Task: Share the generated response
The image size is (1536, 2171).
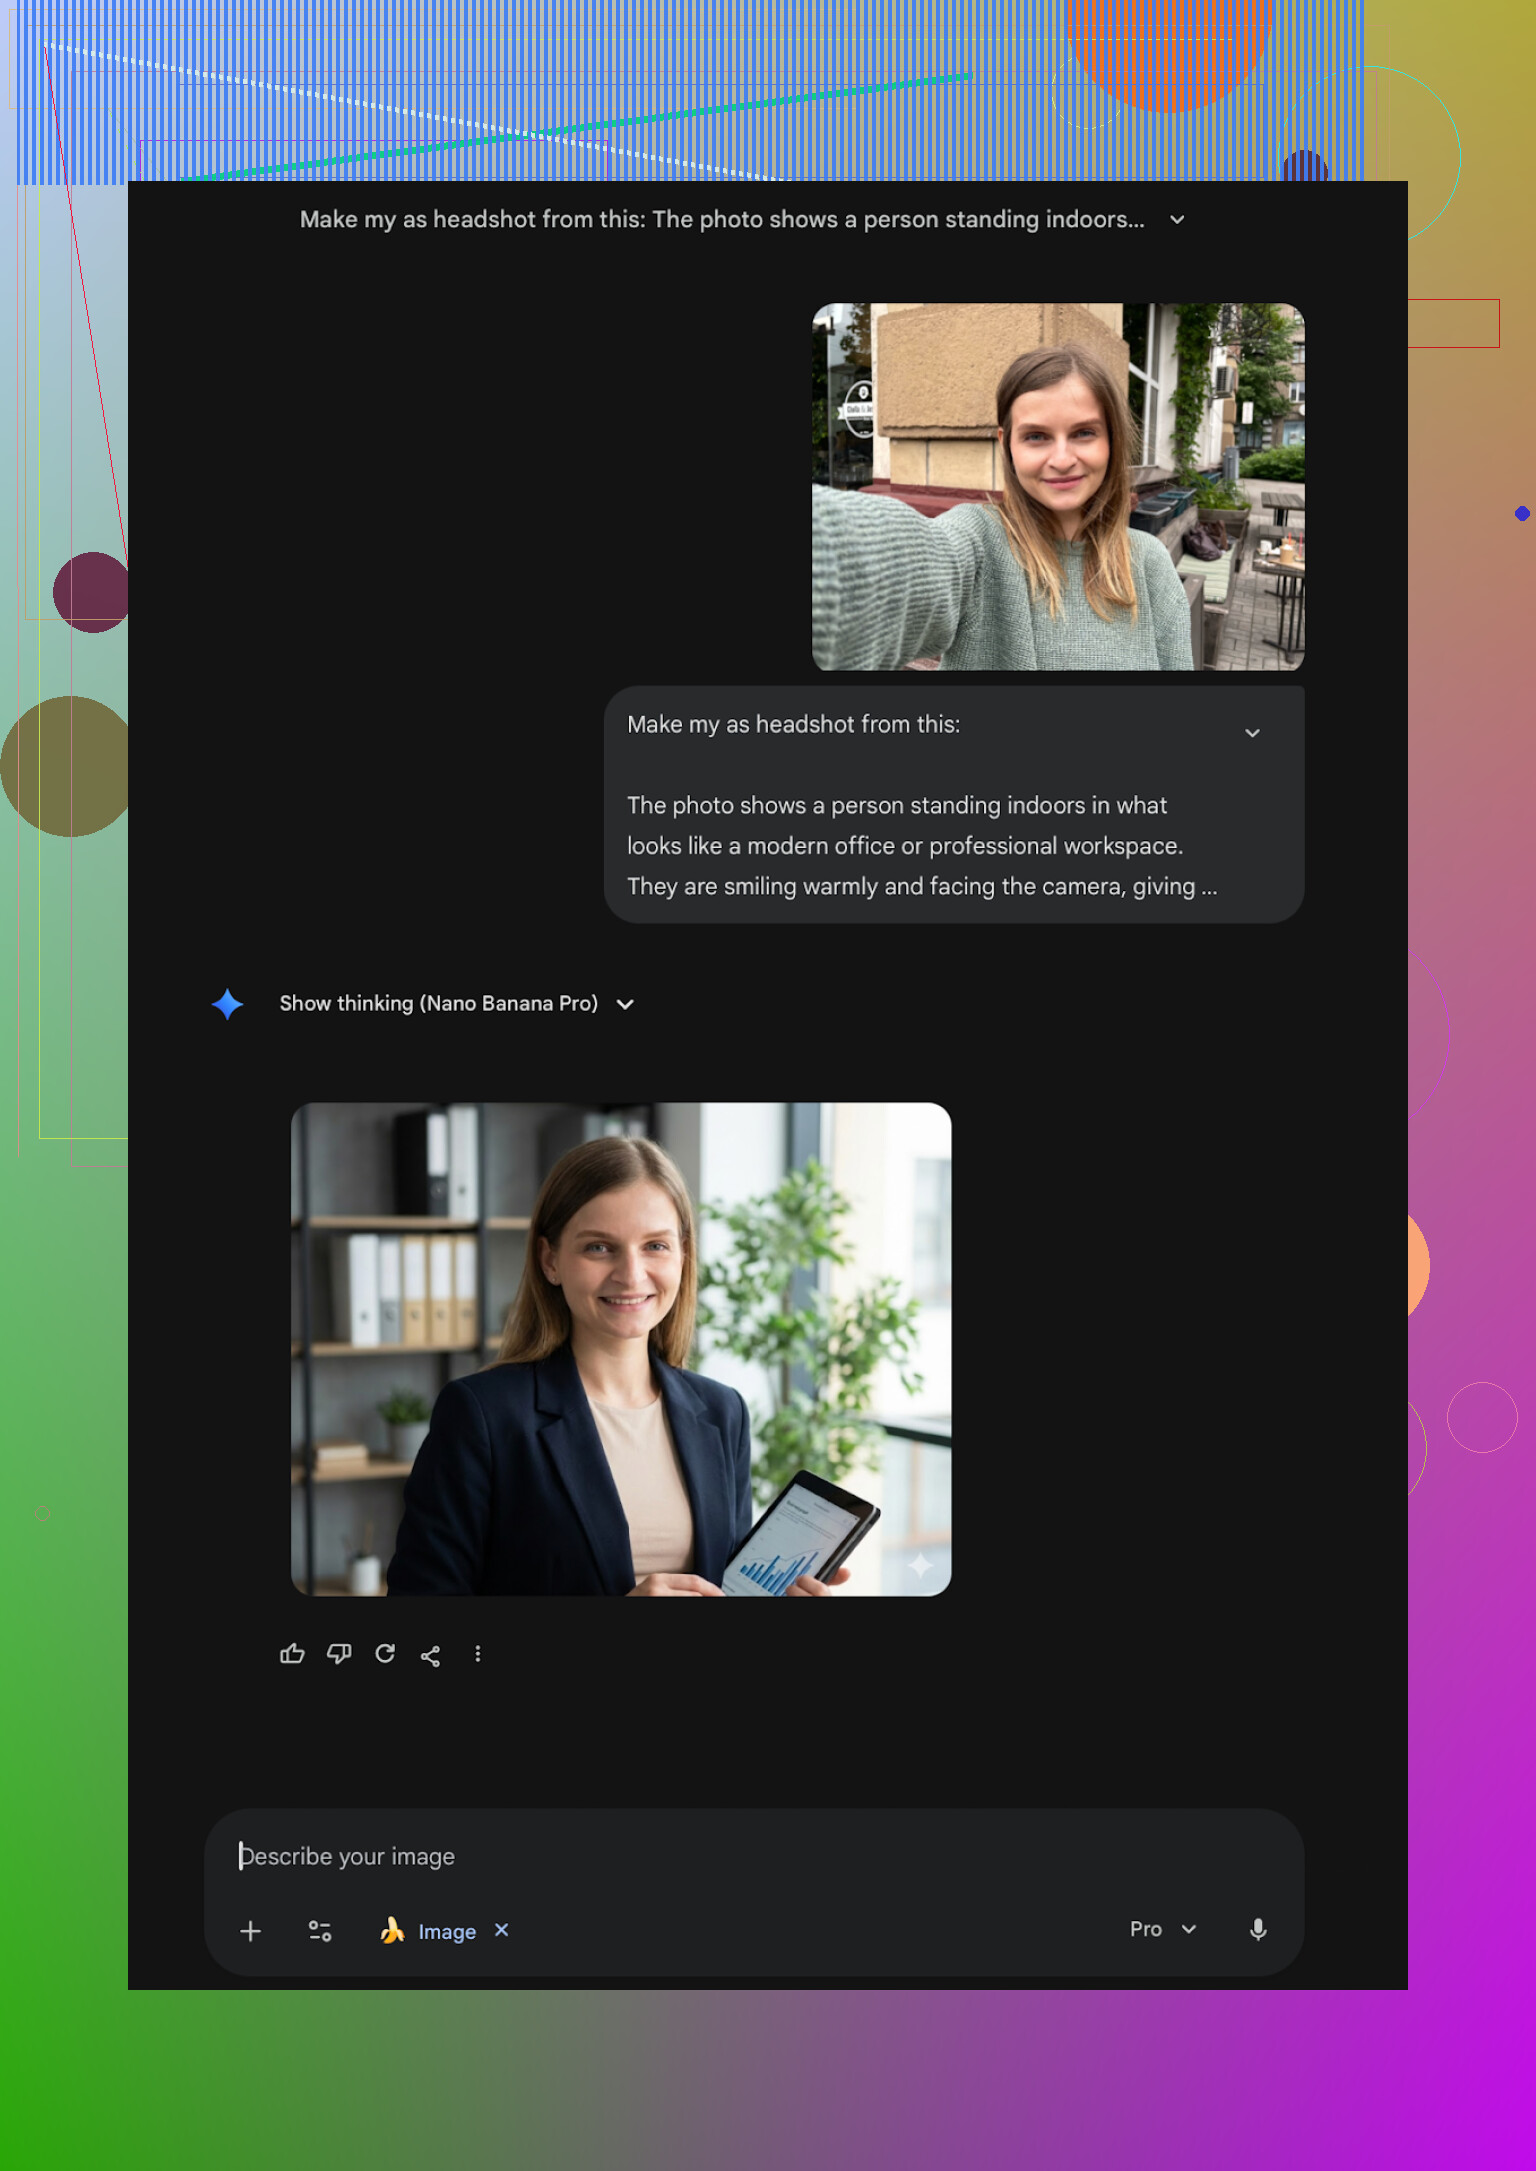Action: [431, 1656]
